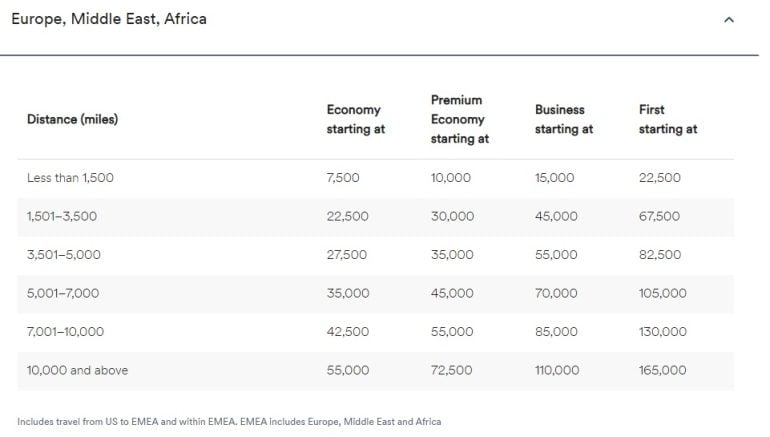Click the 105,000 First class value
Image resolution: width=770 pixels, height=437 pixels.
tap(662, 294)
